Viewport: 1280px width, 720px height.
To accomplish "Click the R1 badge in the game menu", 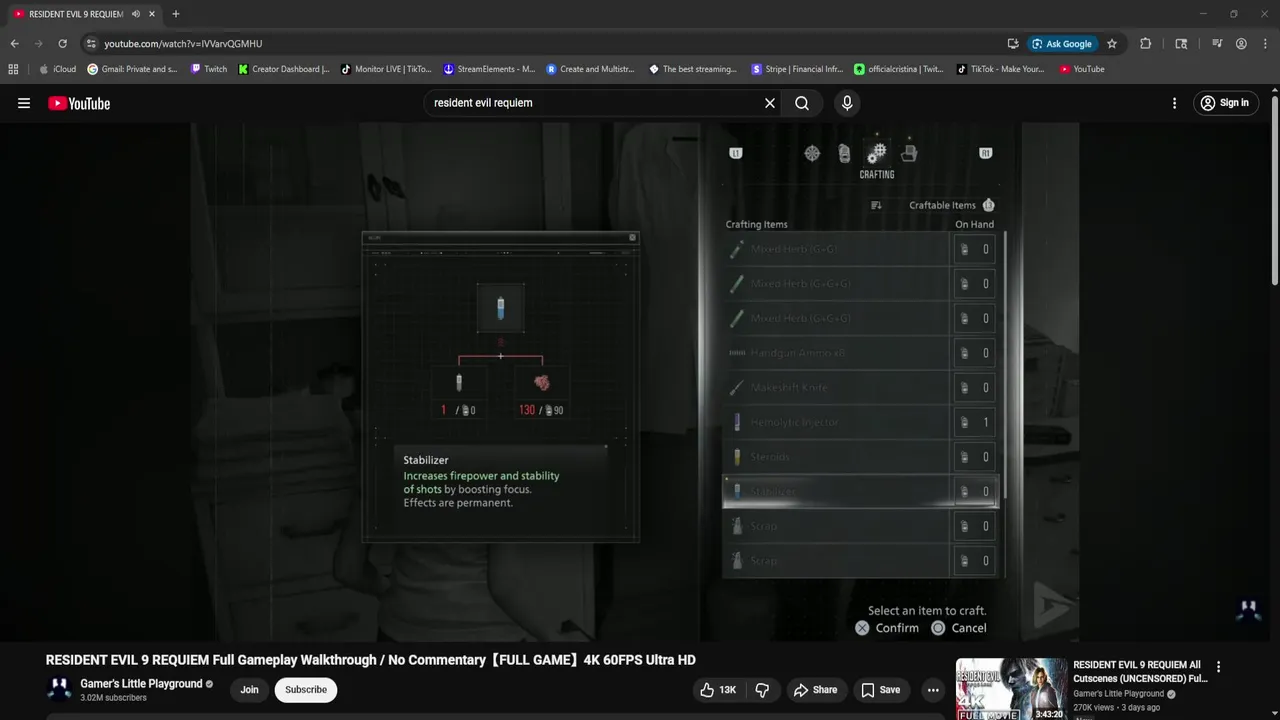I will click(x=986, y=153).
